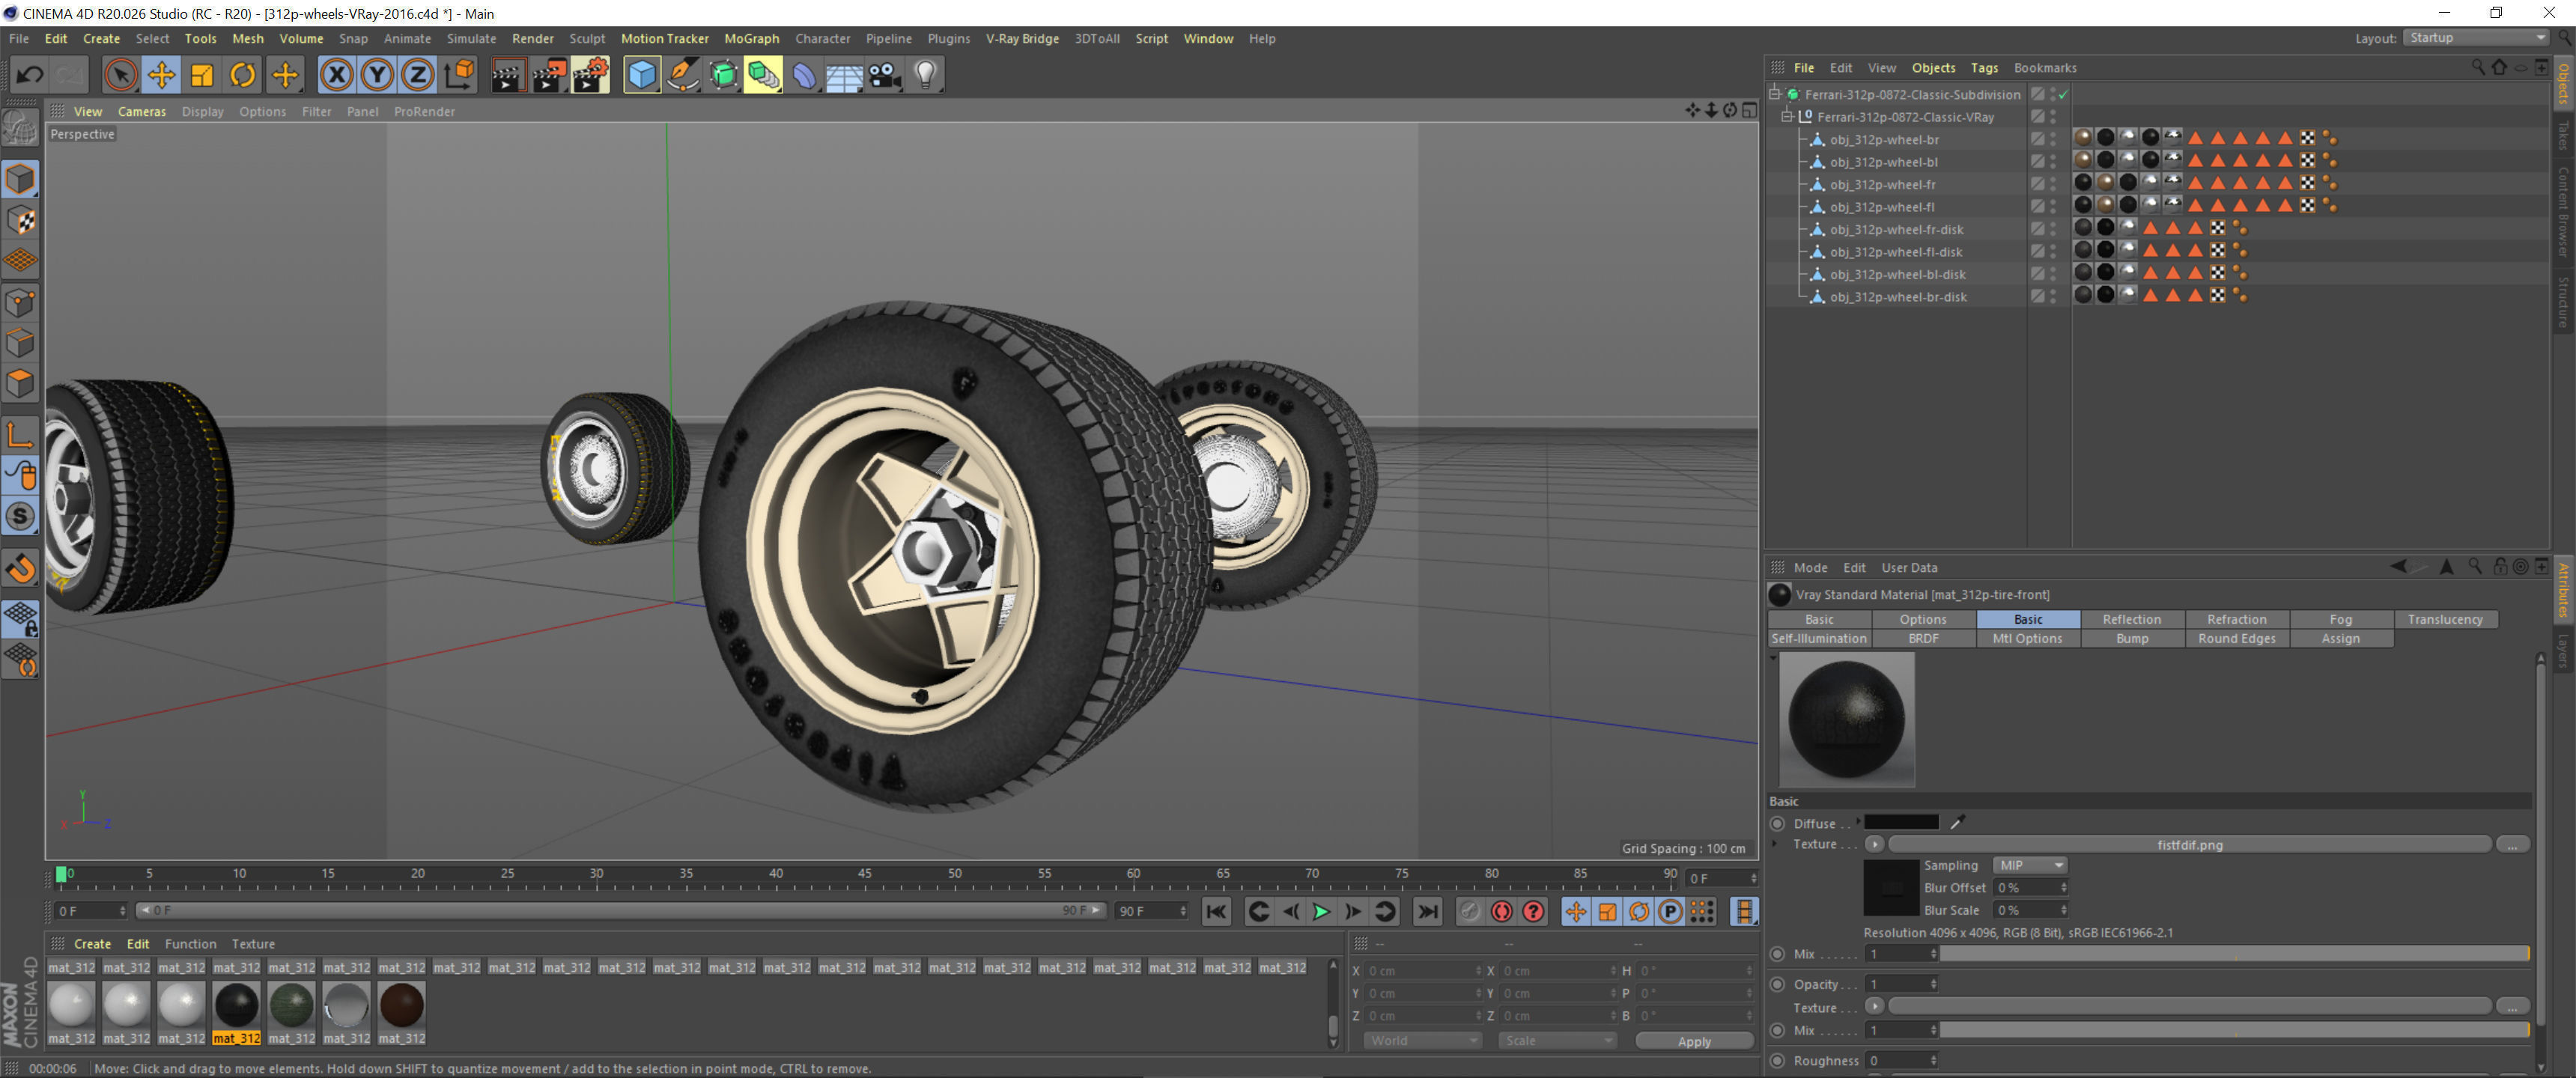This screenshot has width=2576, height=1078.
Task: Open the Layout Startup dropdown
Action: [x=2476, y=38]
